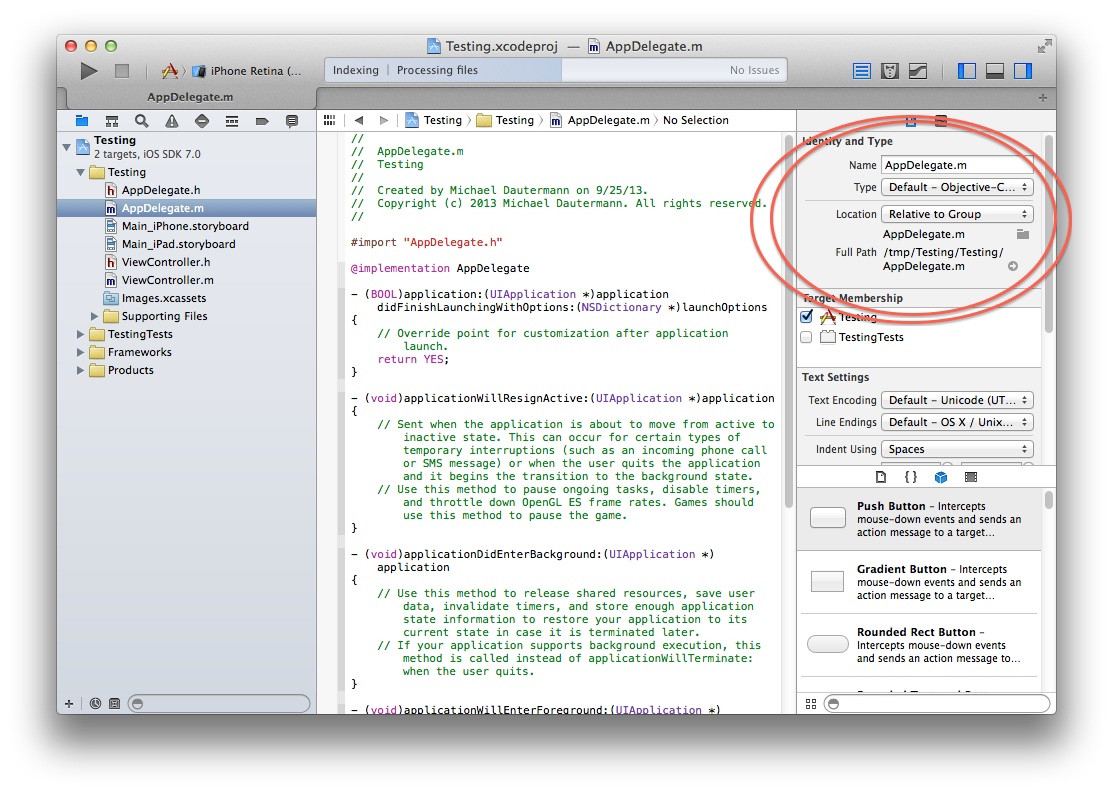Open the Indent Using dropdown
Screen dimensions: 1113x793
pos(957,449)
